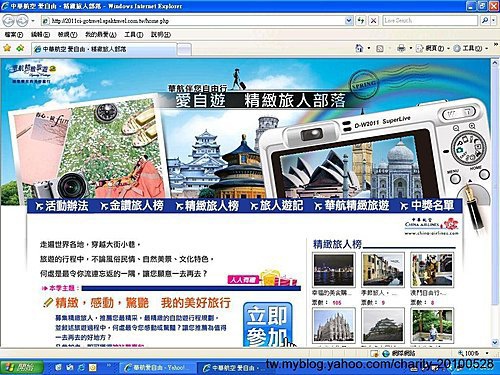The width and height of the screenshot is (500, 375).
Task: Open the 檢視(V) menu
Action: (67, 35)
